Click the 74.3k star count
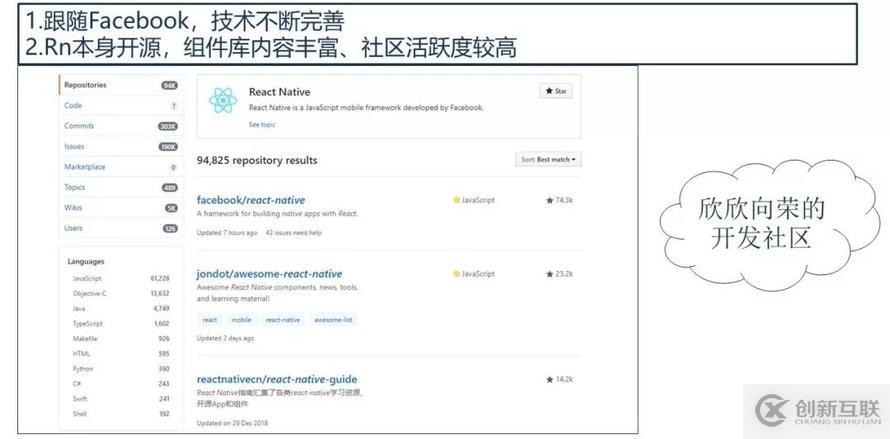 [560, 200]
